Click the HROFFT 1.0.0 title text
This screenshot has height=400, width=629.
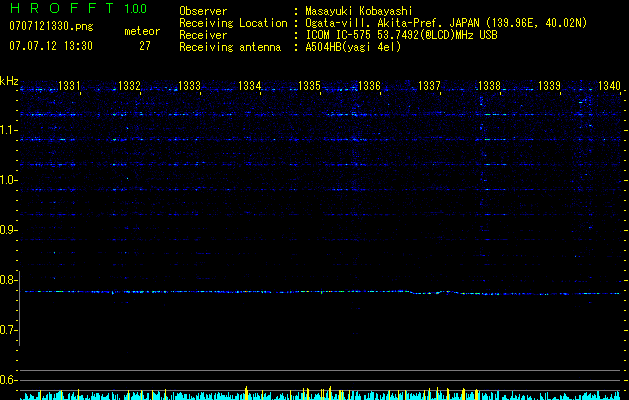78,8
